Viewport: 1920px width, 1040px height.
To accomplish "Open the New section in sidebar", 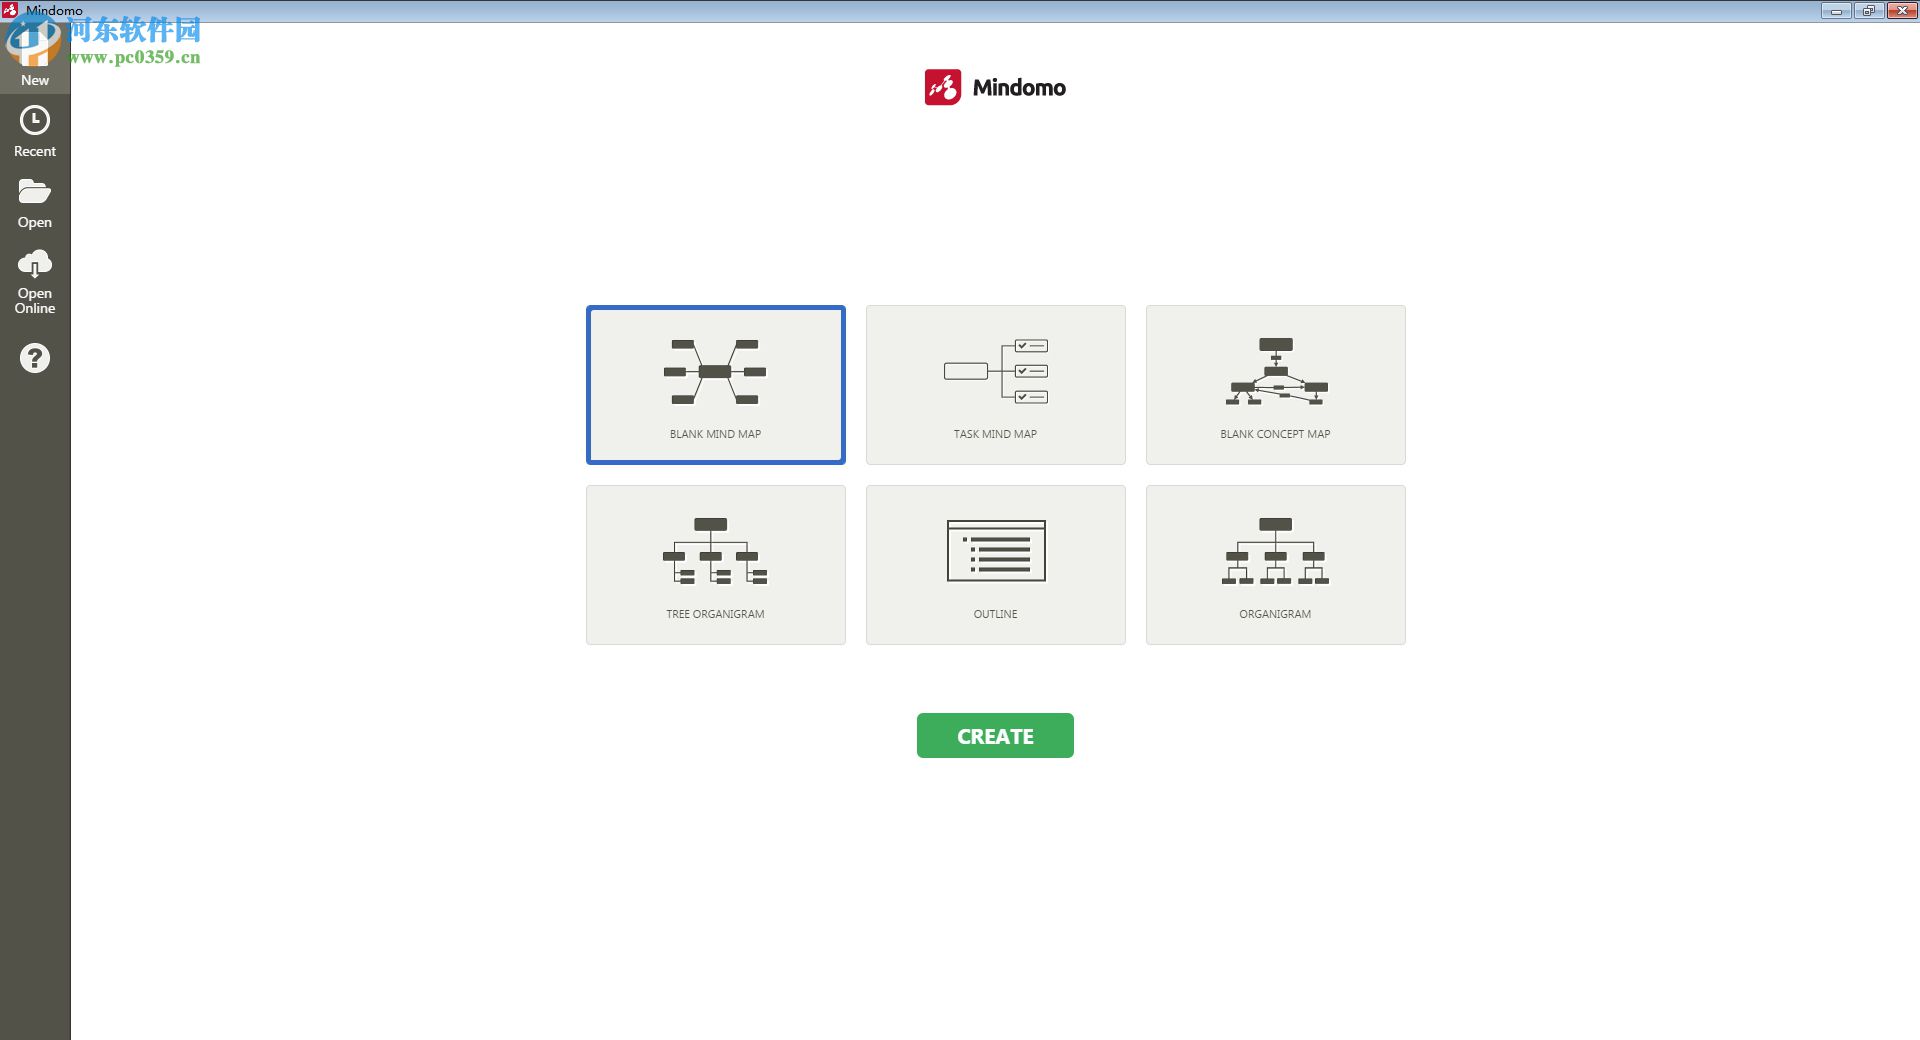I will (x=35, y=58).
